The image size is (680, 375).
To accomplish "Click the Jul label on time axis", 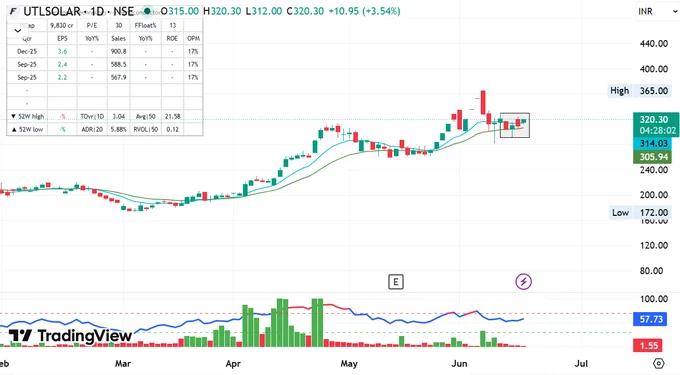I will coord(581,363).
